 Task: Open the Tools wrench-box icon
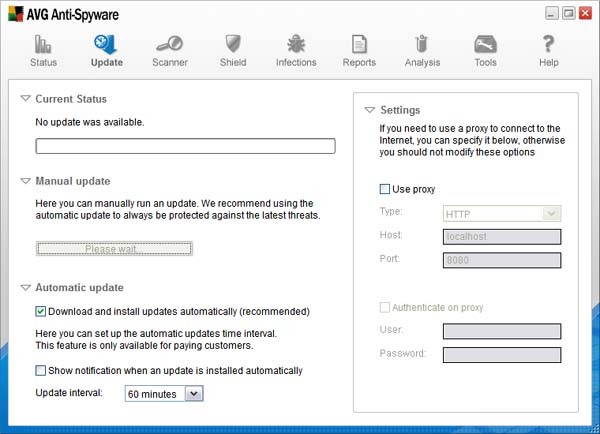(x=485, y=44)
